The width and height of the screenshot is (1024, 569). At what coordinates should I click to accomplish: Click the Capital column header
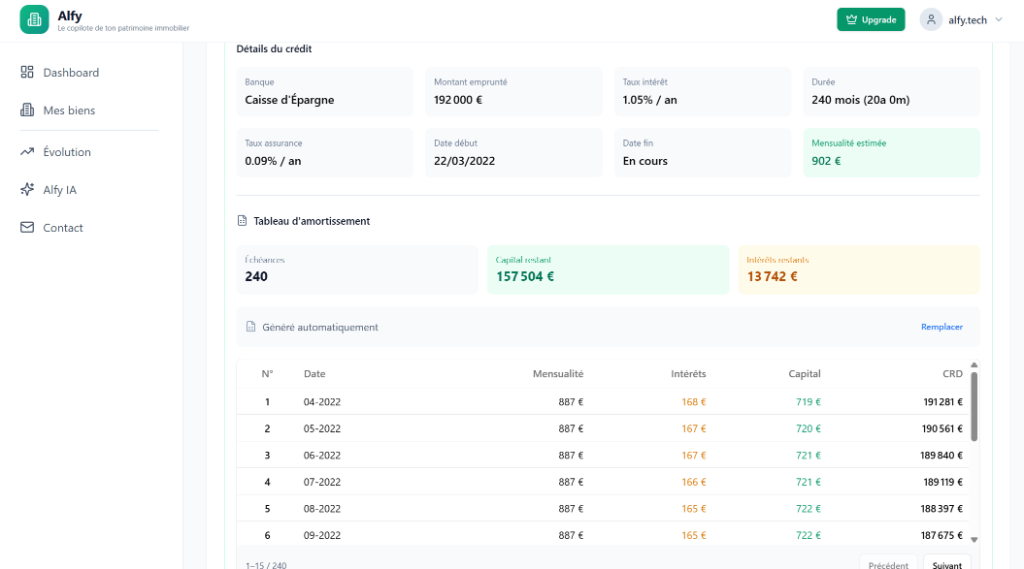coord(804,374)
